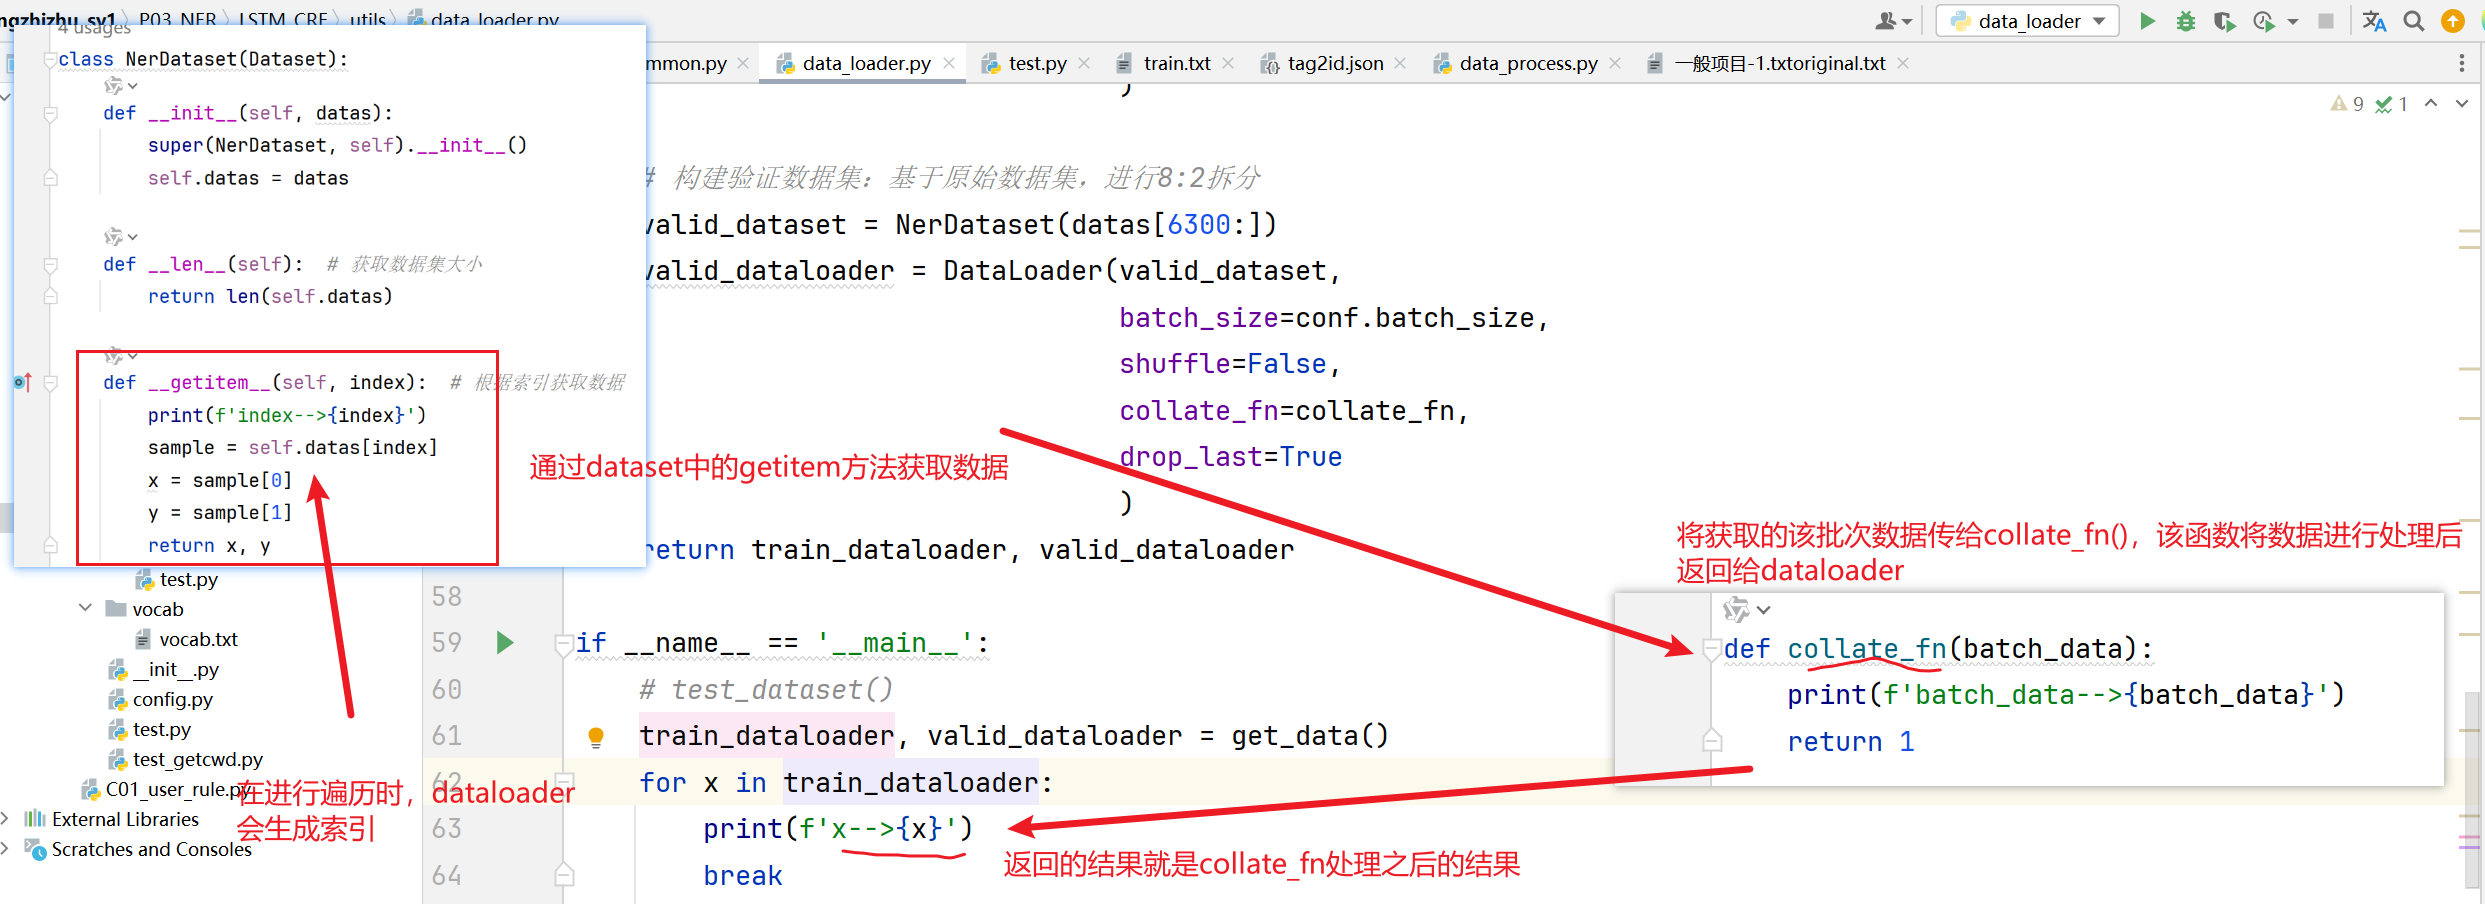Start debugging data_loader with the bug icon
Screen dimensions: 2485x904
[x=2185, y=21]
